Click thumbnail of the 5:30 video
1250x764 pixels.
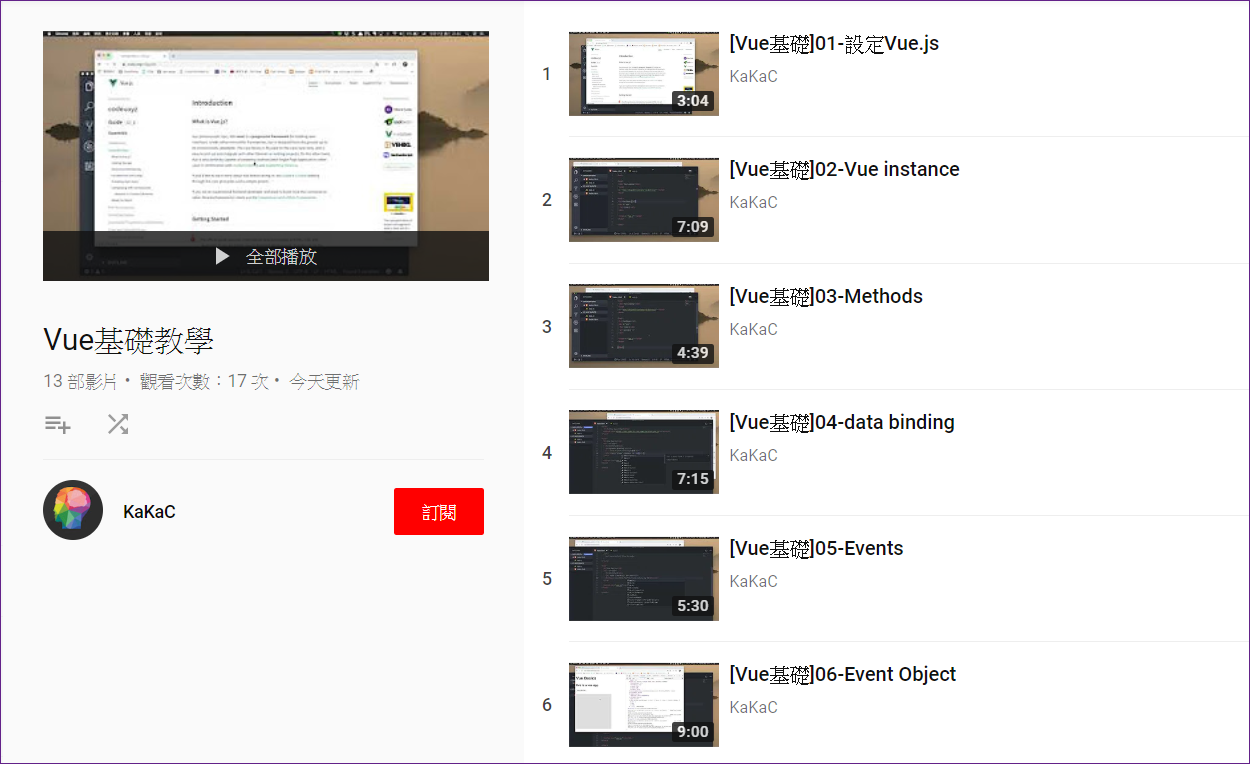[644, 578]
